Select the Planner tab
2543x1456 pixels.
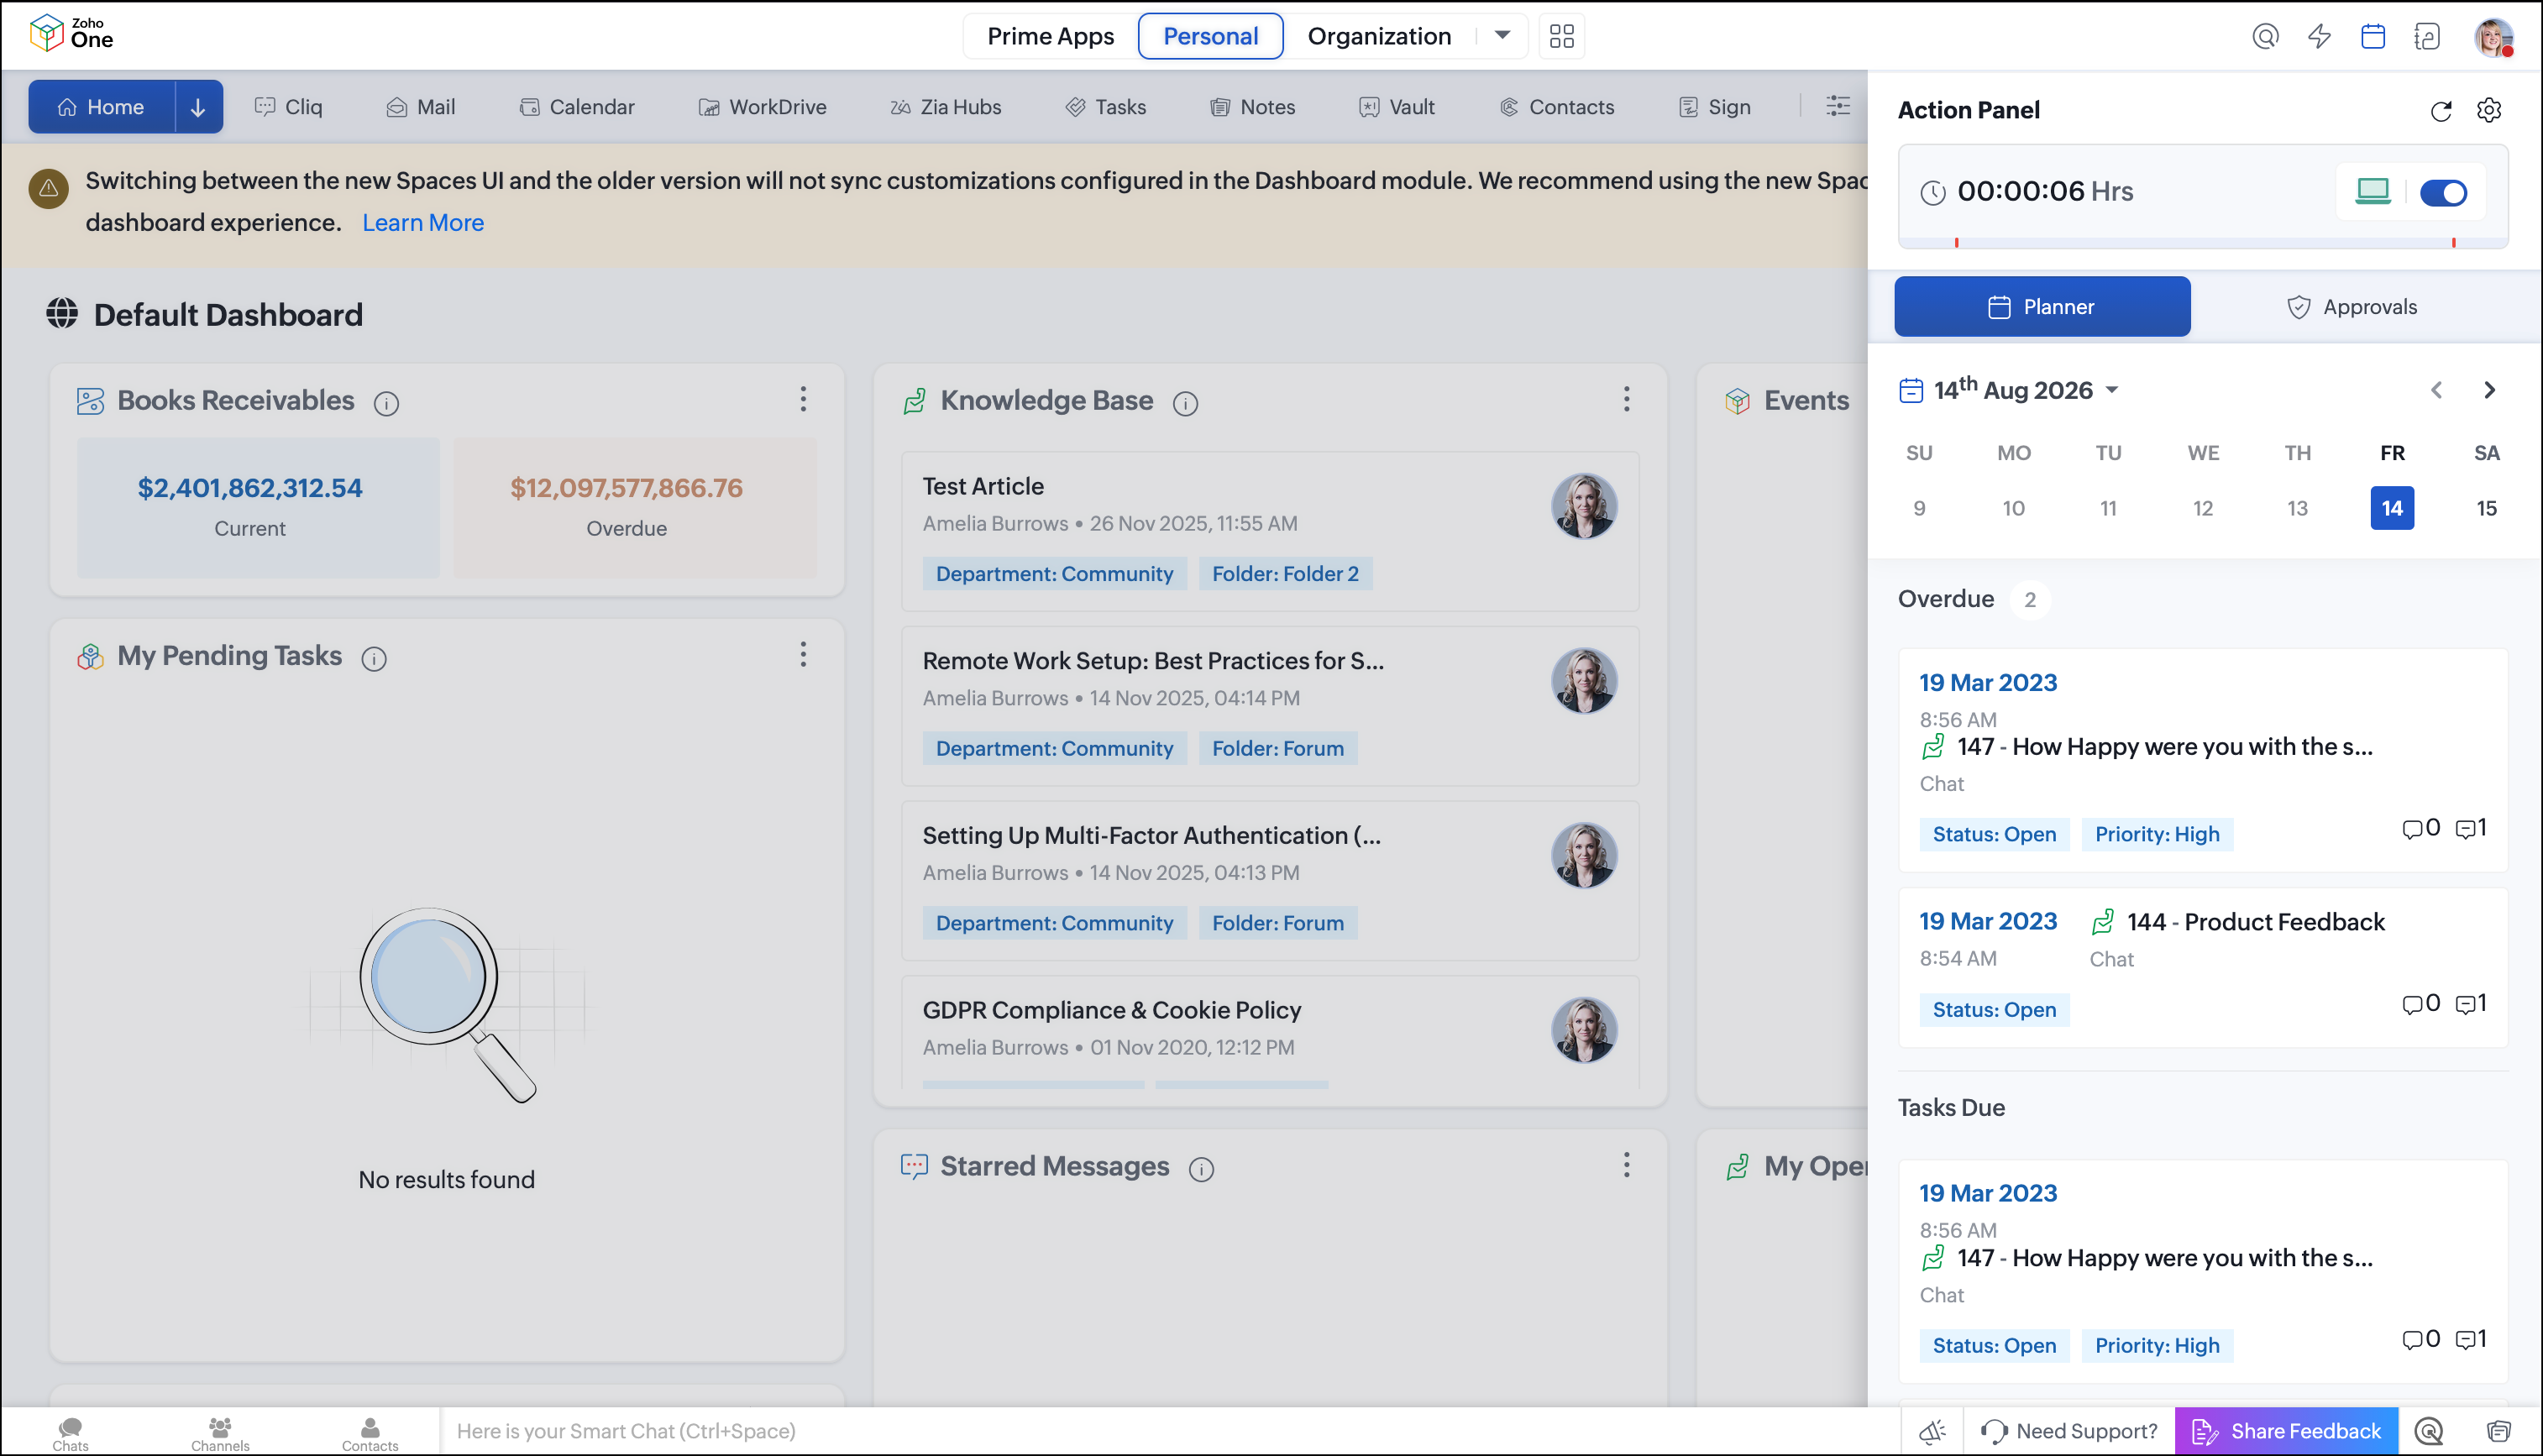tap(2042, 307)
